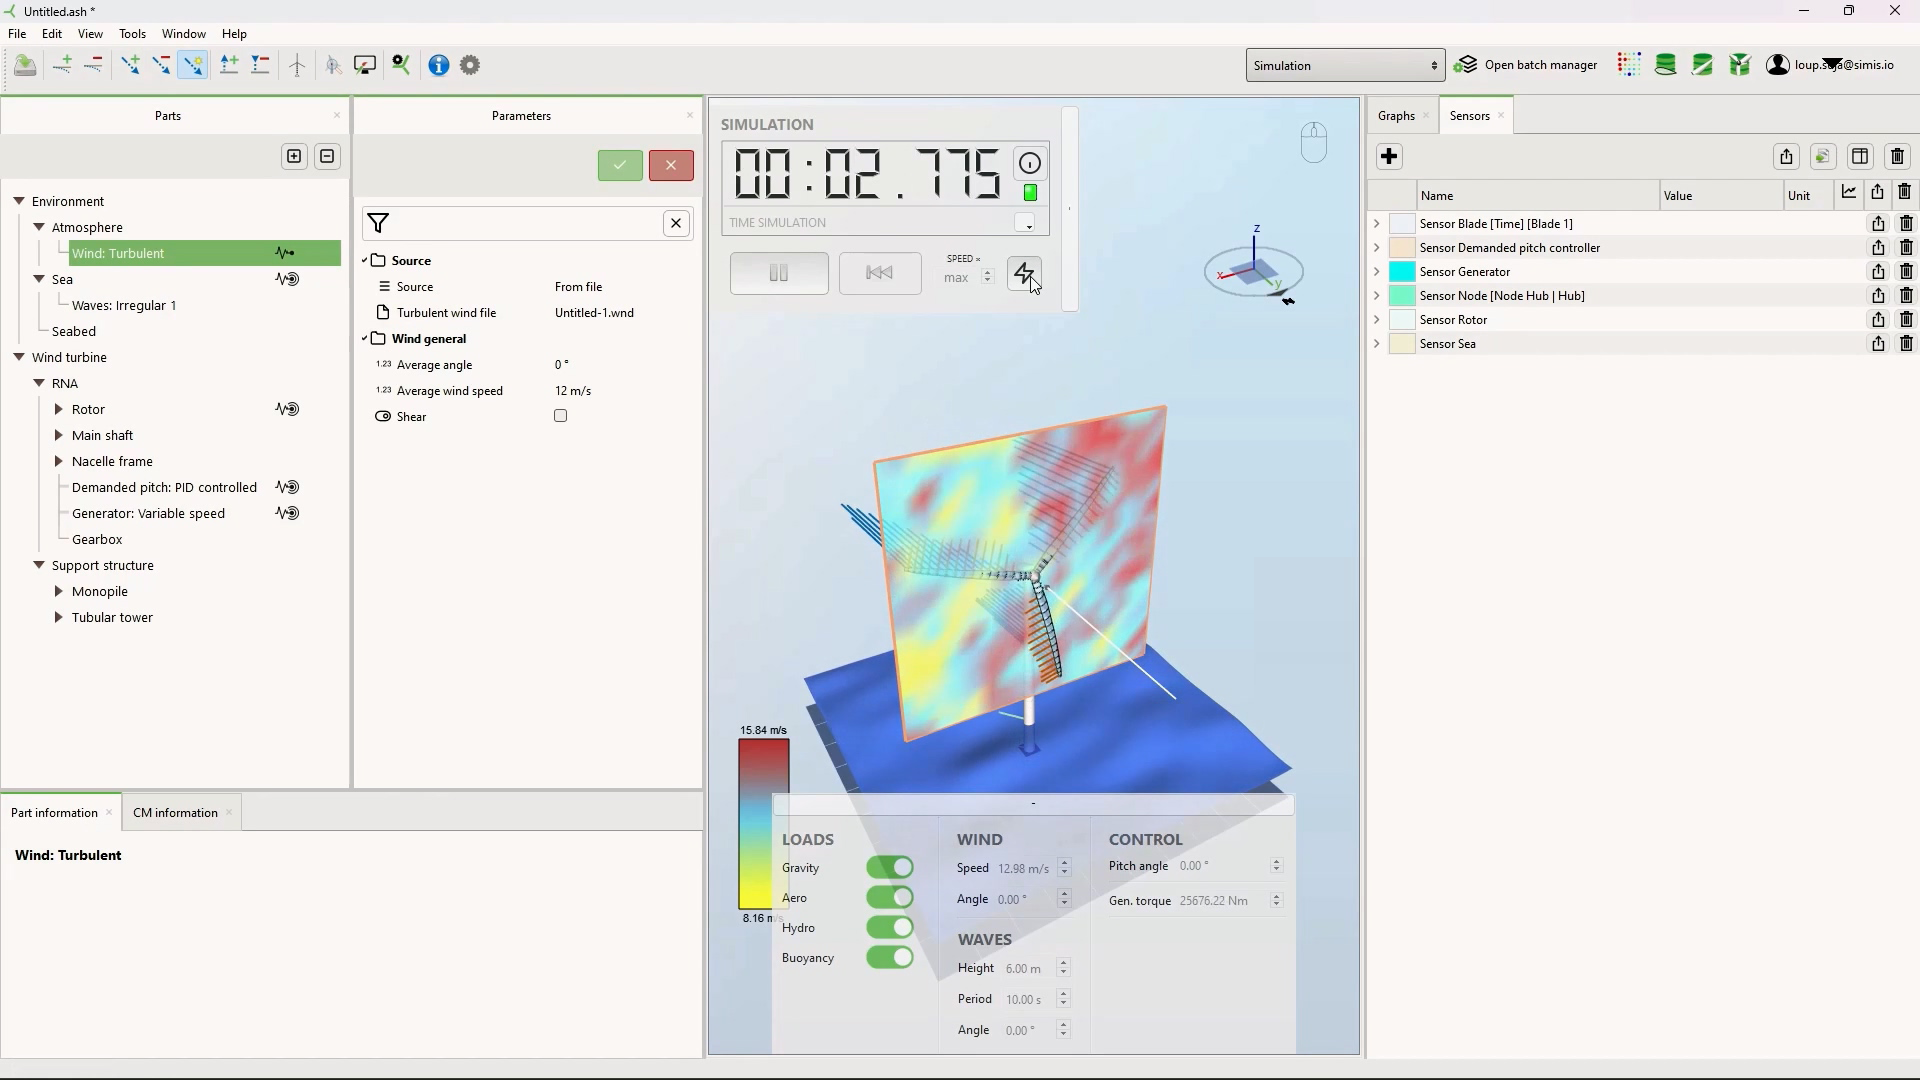Expand the Sensor Sea row
The width and height of the screenshot is (1920, 1080).
pyautogui.click(x=1377, y=344)
